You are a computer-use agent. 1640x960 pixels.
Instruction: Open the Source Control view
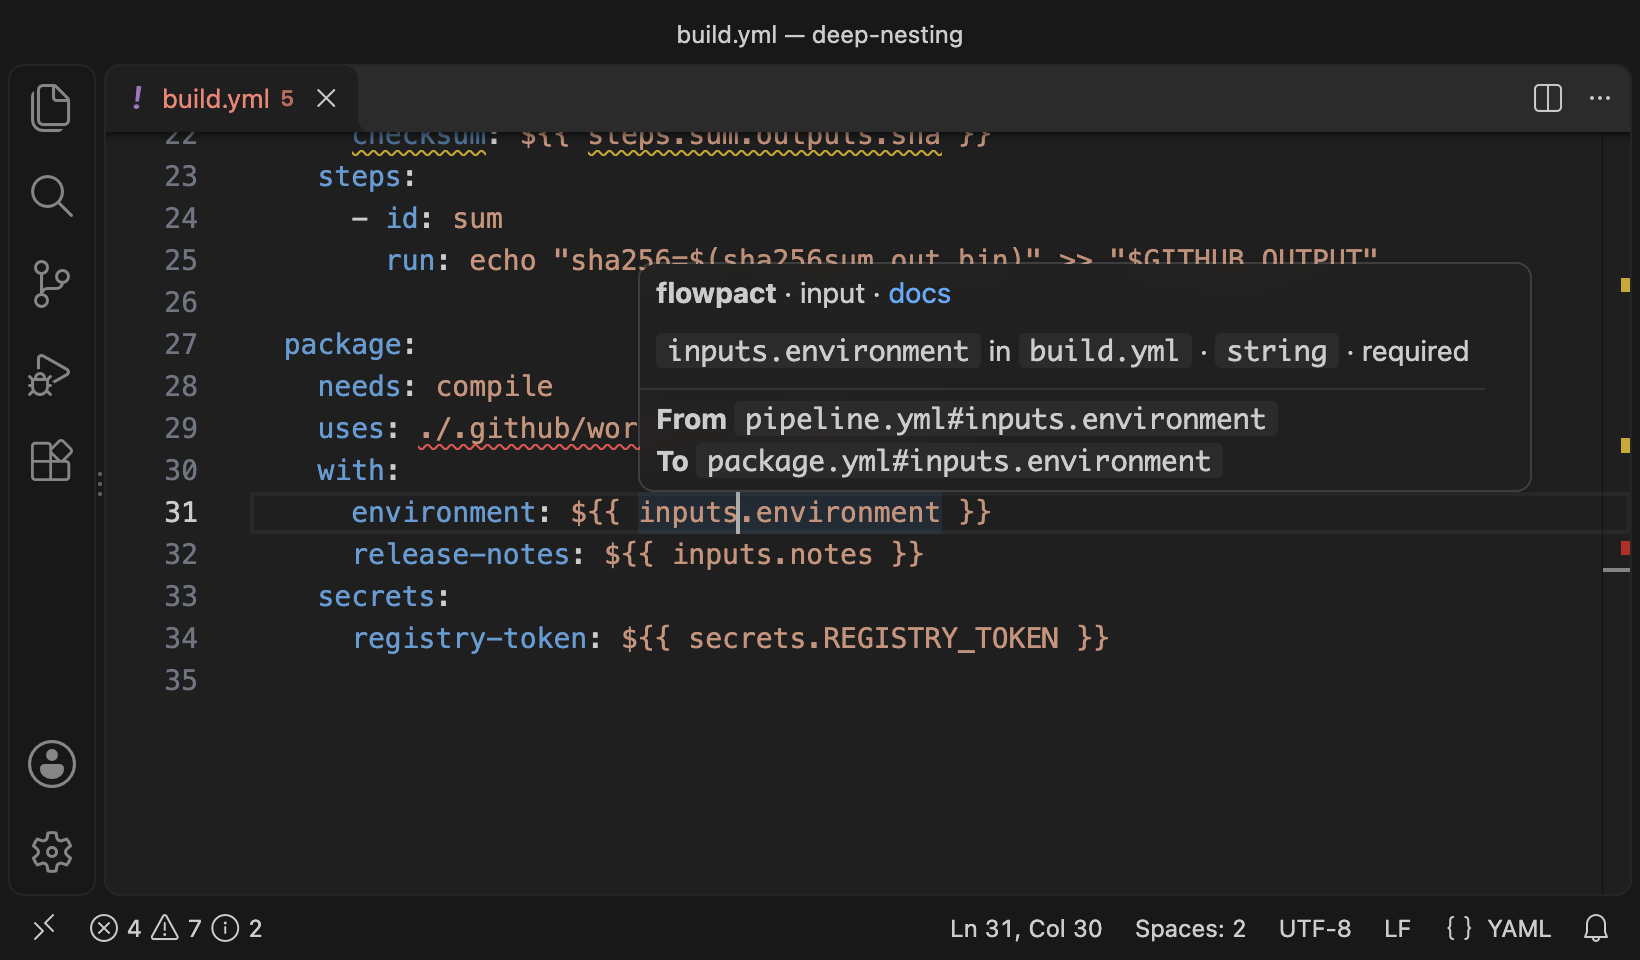tap(51, 284)
